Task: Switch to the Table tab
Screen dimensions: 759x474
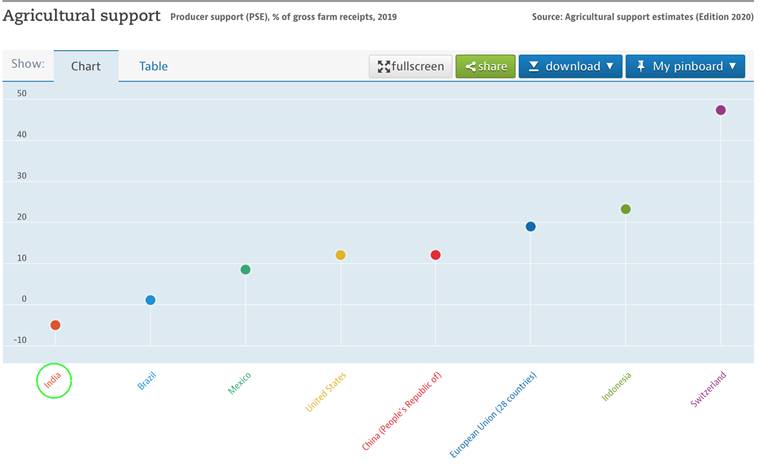Action: pos(153,66)
